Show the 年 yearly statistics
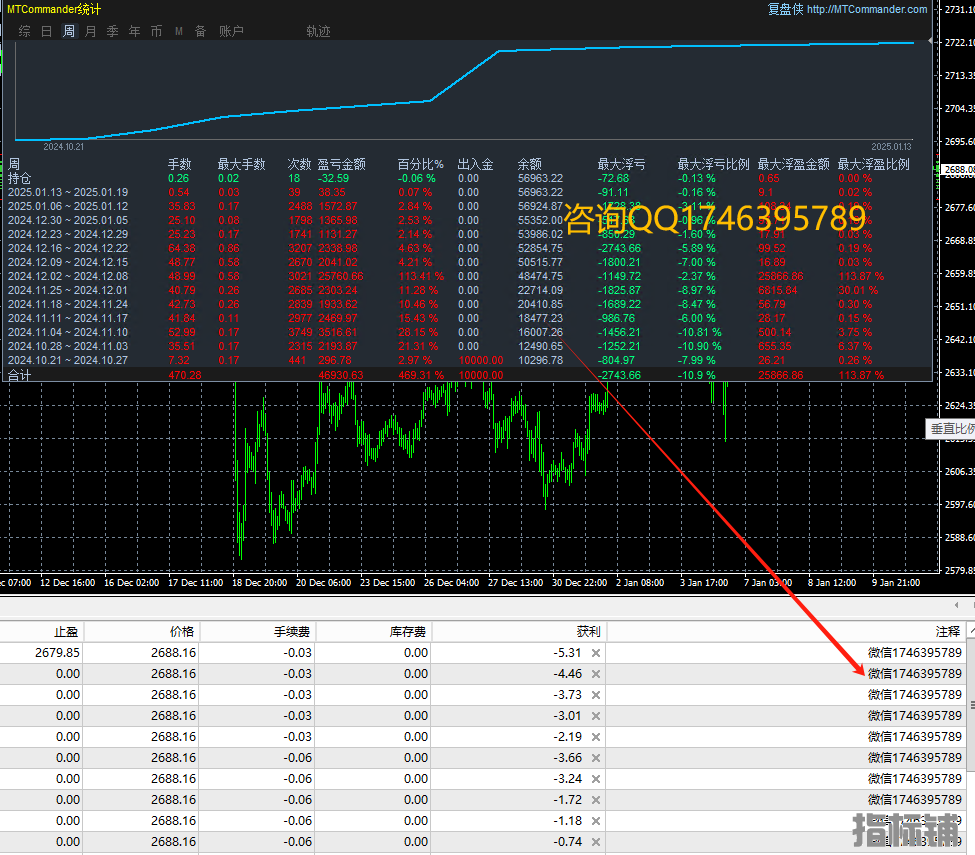 click(135, 31)
